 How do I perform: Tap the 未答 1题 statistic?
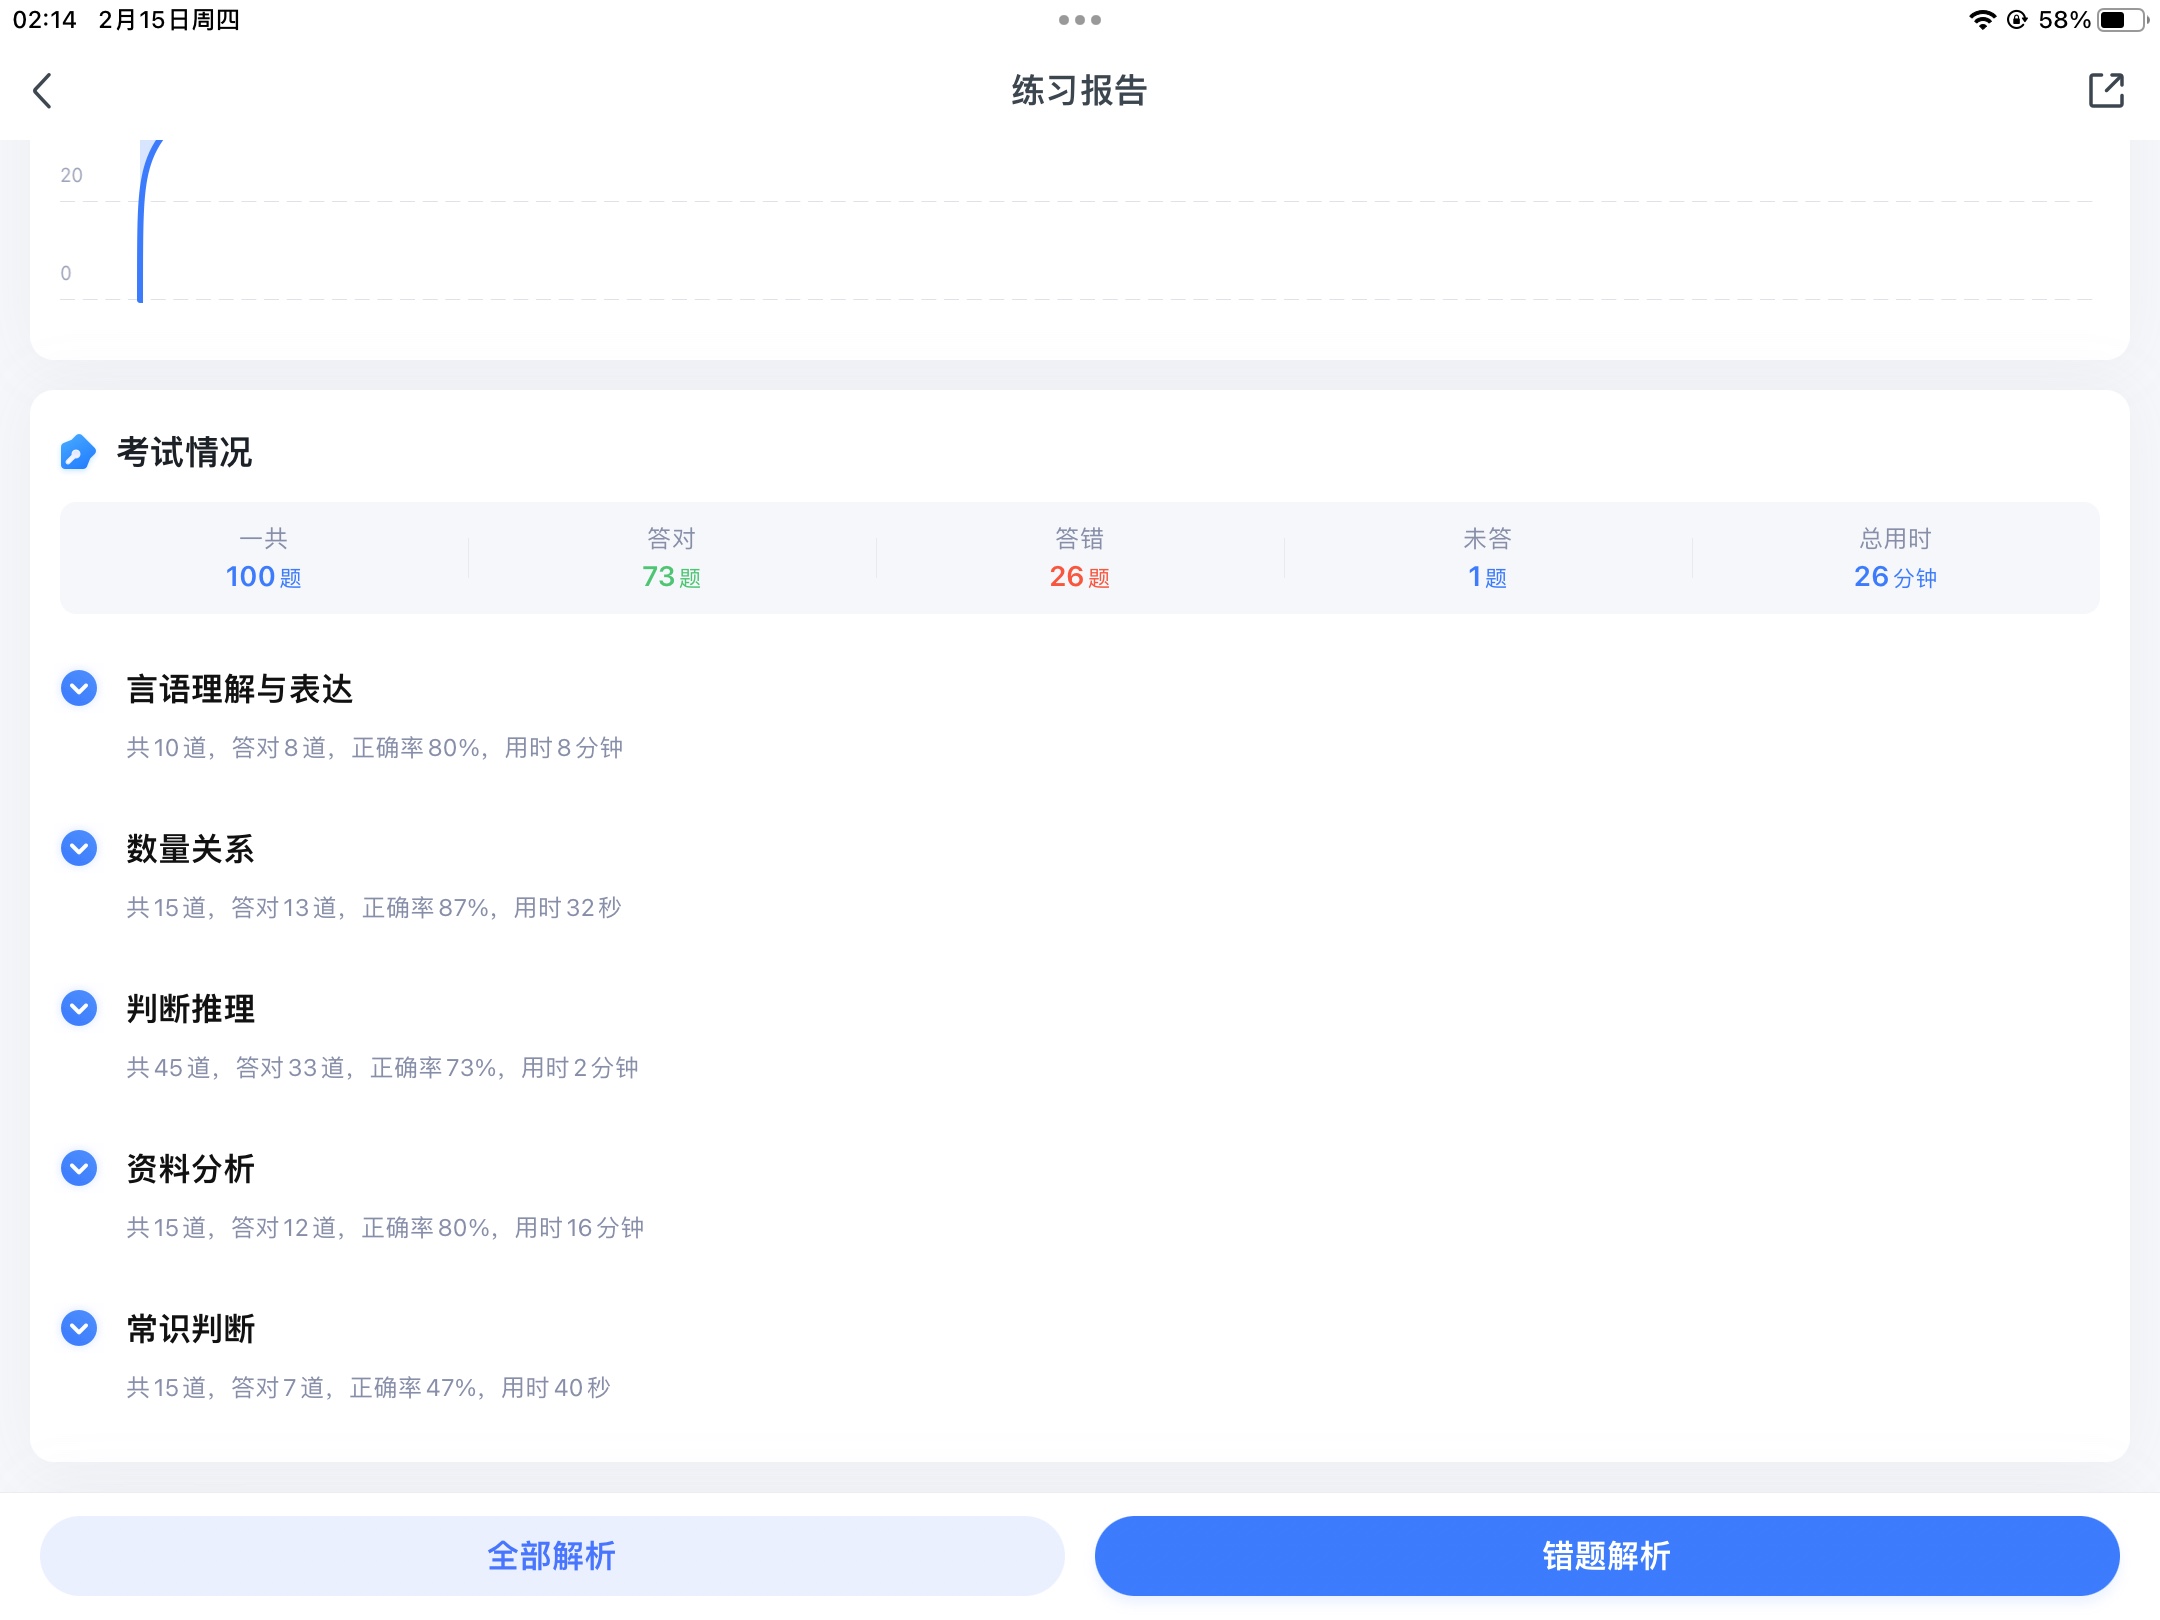click(1487, 559)
